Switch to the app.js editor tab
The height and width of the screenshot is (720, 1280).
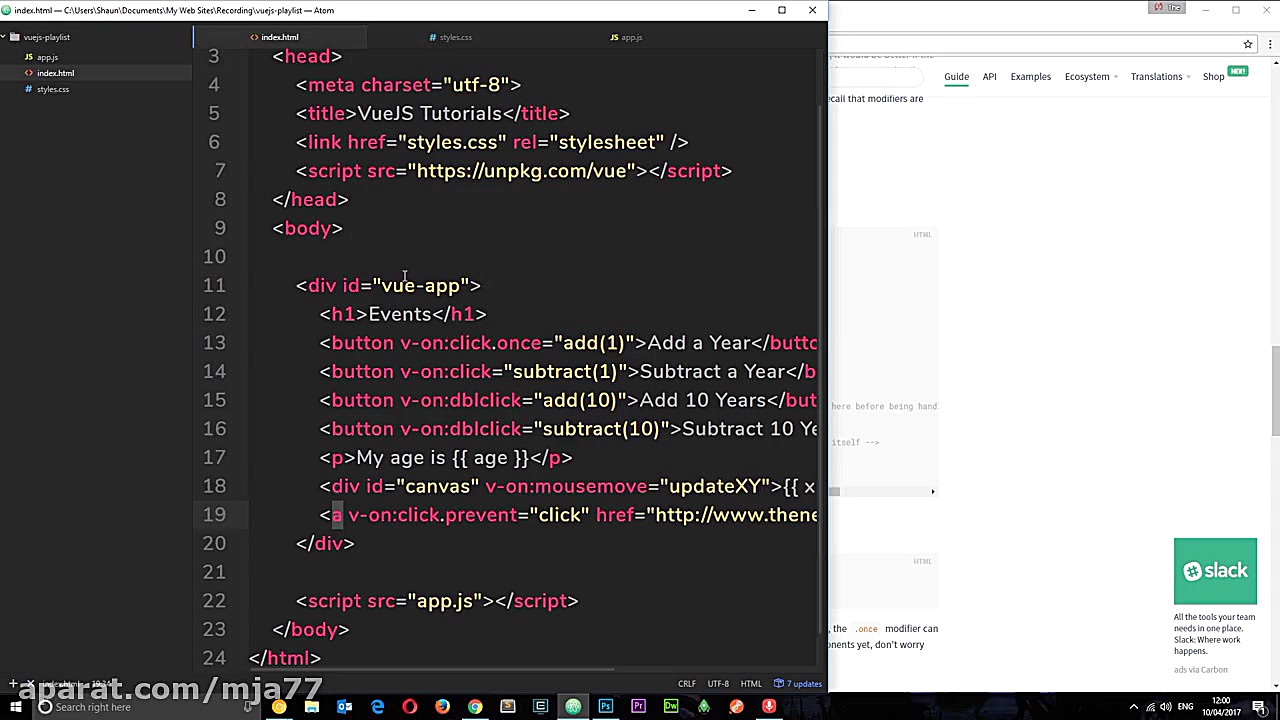pos(630,37)
